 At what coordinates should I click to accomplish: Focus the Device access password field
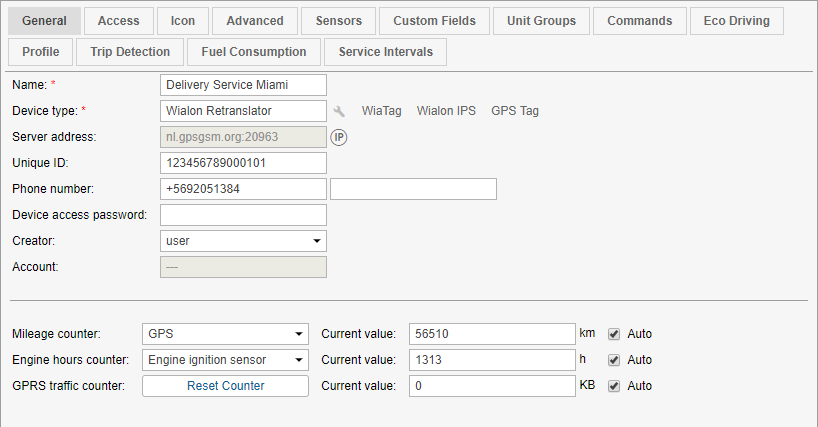pyautogui.click(x=243, y=215)
